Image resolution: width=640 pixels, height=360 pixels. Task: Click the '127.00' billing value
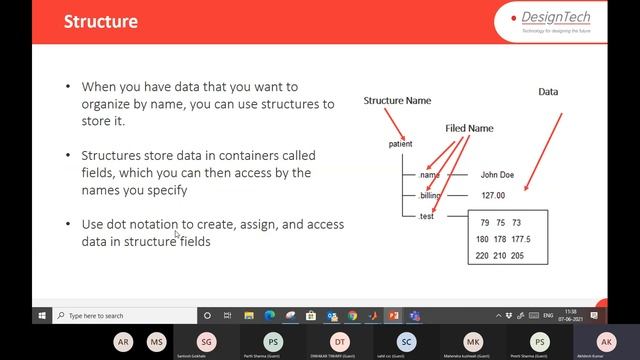tap(493, 196)
